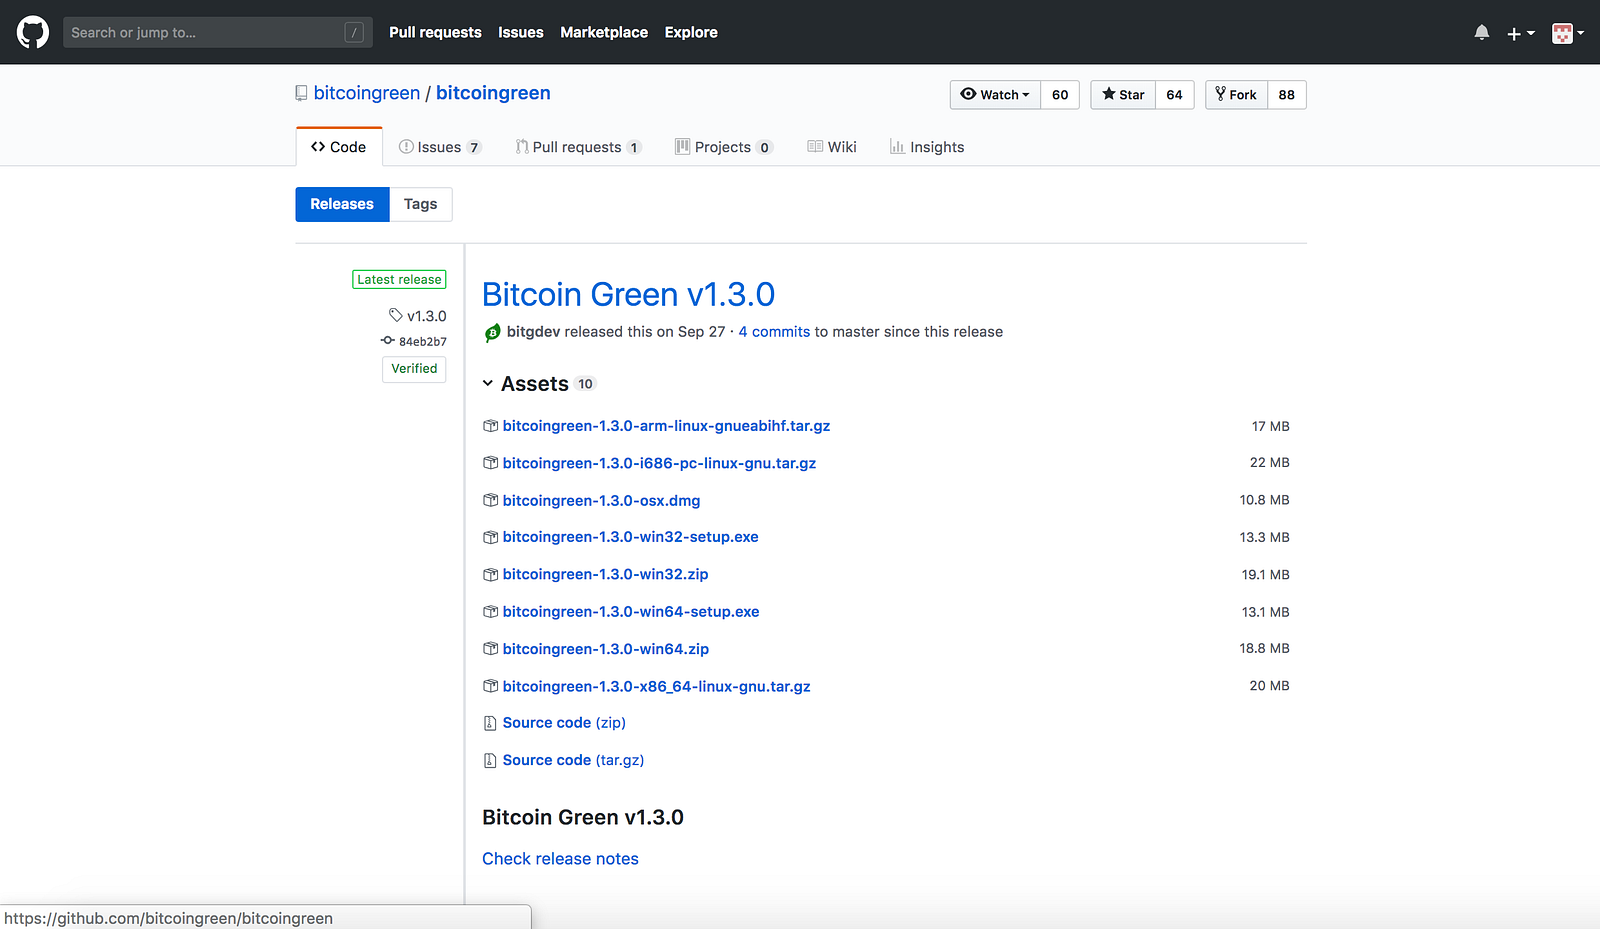Open the 4 commits link

[774, 332]
